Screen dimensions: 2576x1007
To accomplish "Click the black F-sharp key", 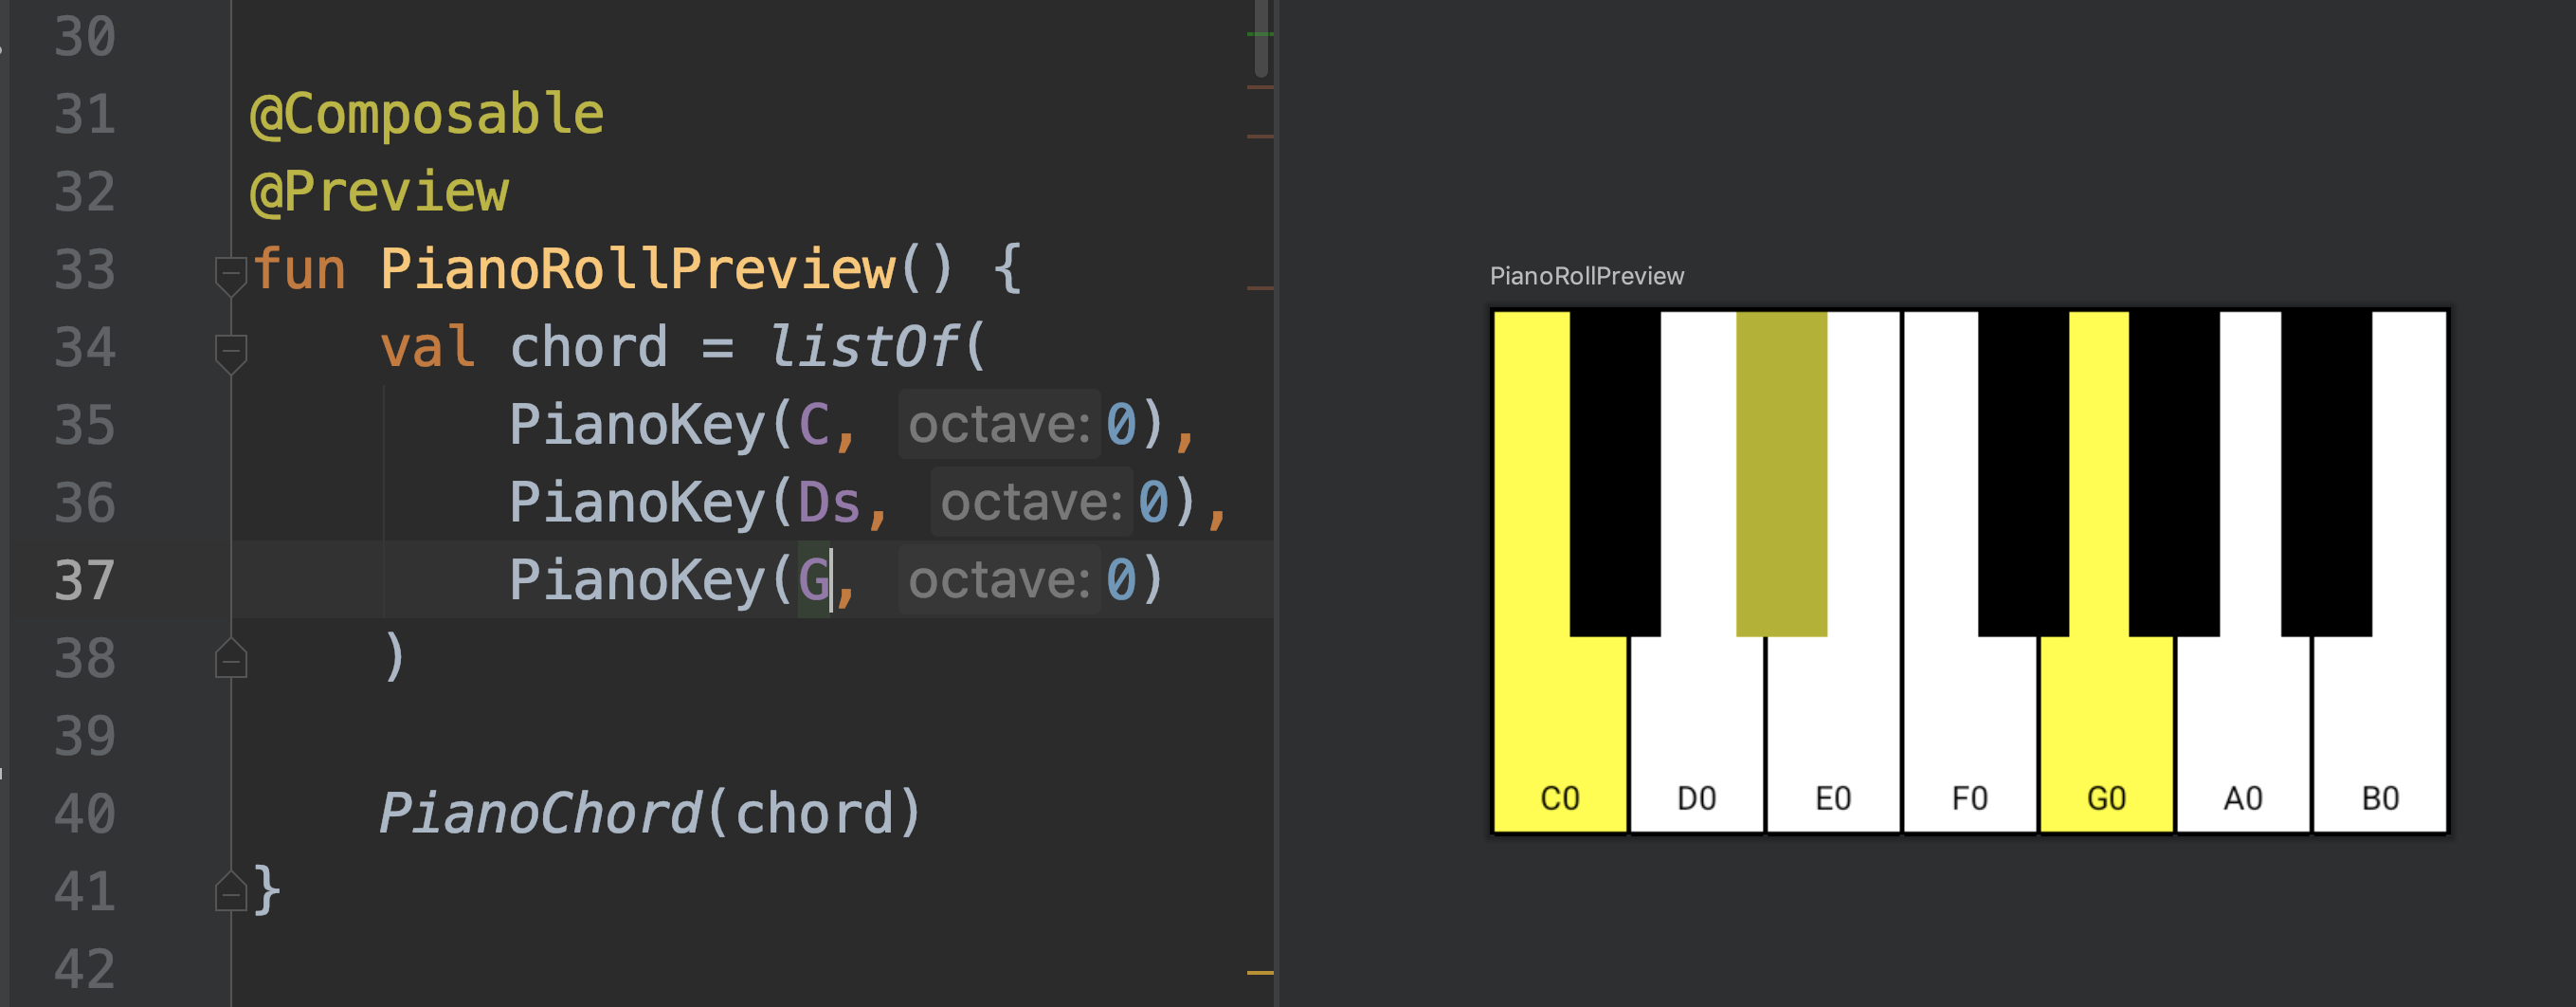I will click(x=2024, y=474).
